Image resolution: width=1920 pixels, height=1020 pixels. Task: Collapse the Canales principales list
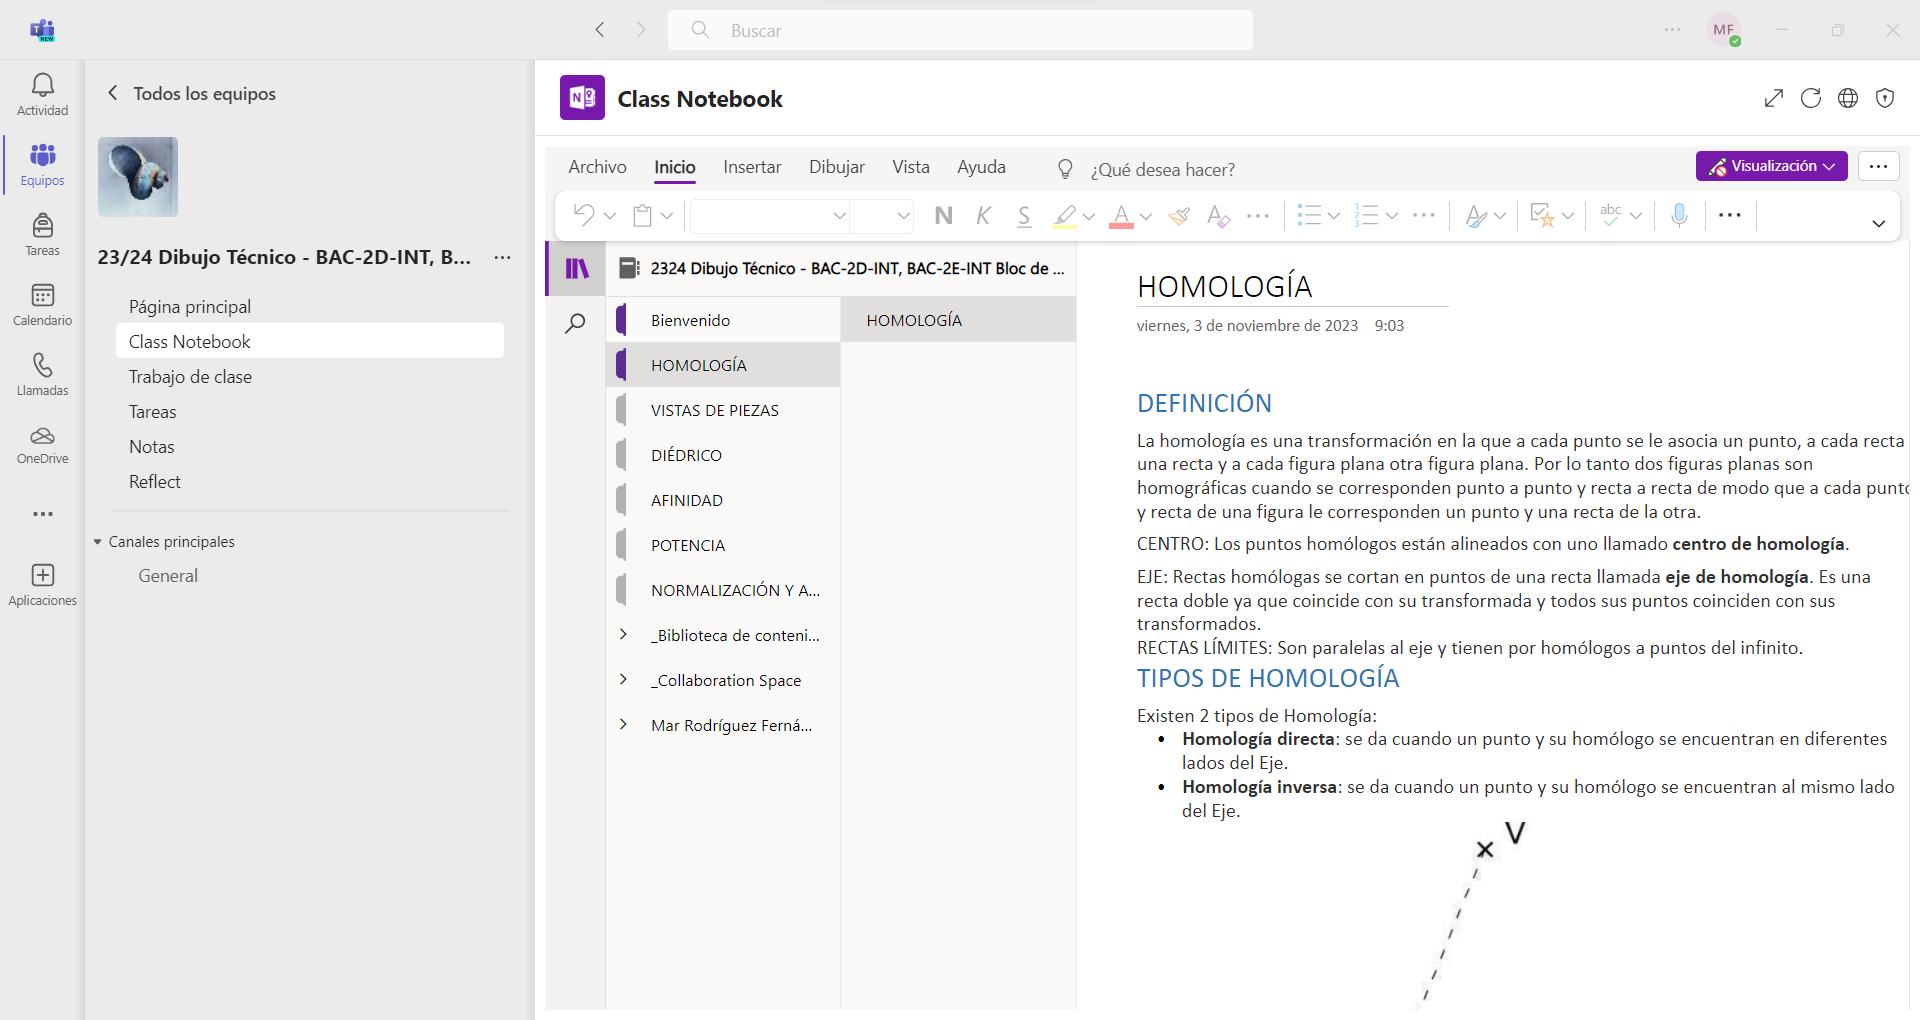point(98,542)
